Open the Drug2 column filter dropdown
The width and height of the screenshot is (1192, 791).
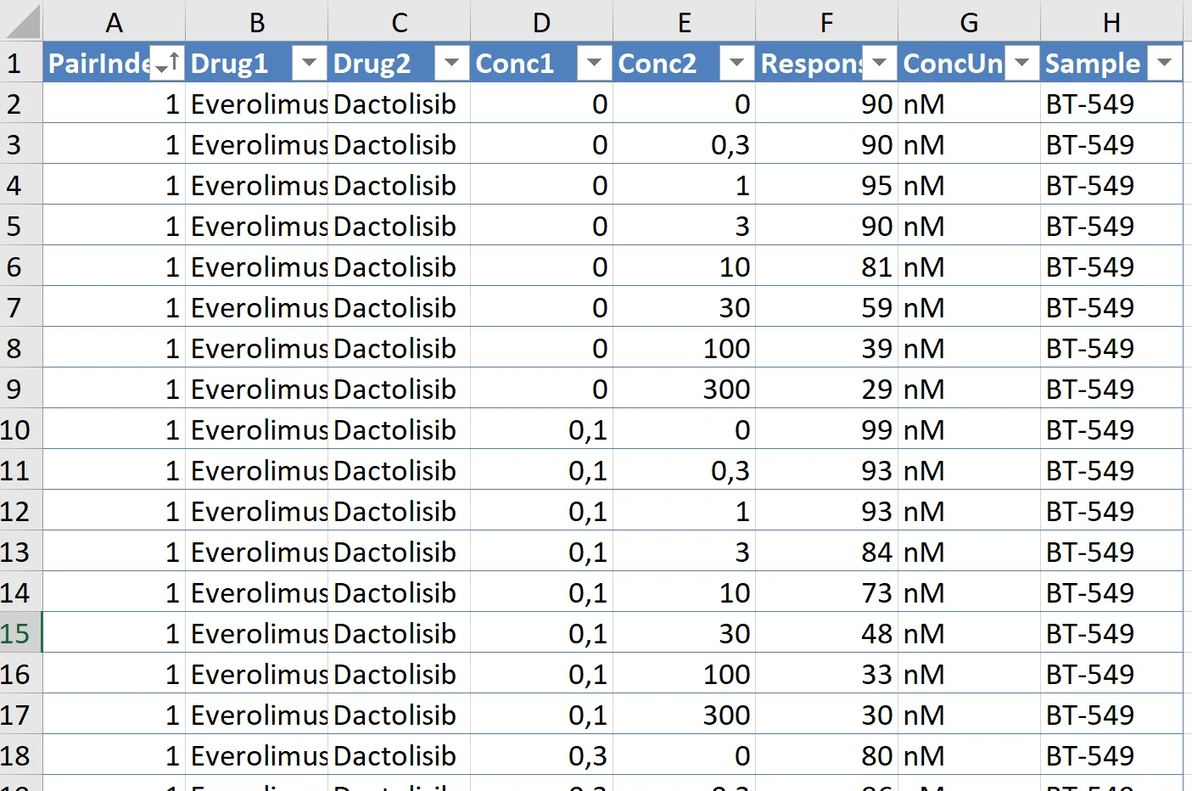point(453,64)
